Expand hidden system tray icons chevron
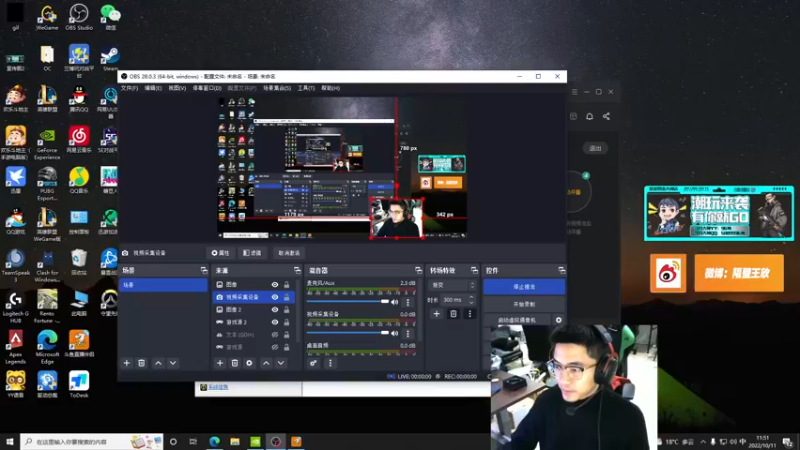Viewport: 800px width, 450px height. point(703,442)
